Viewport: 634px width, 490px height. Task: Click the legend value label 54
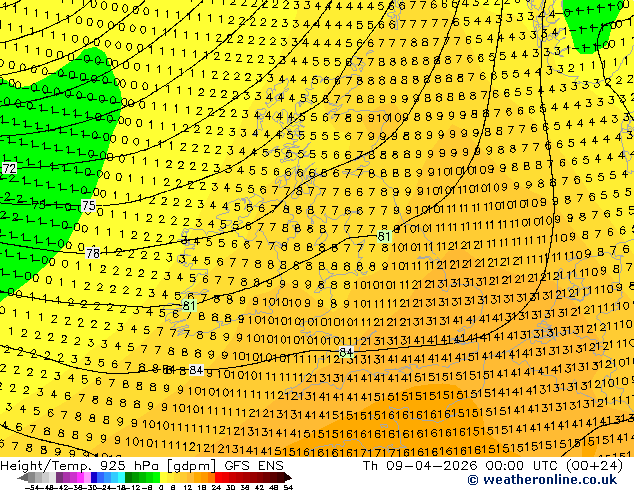pyautogui.click(x=288, y=488)
